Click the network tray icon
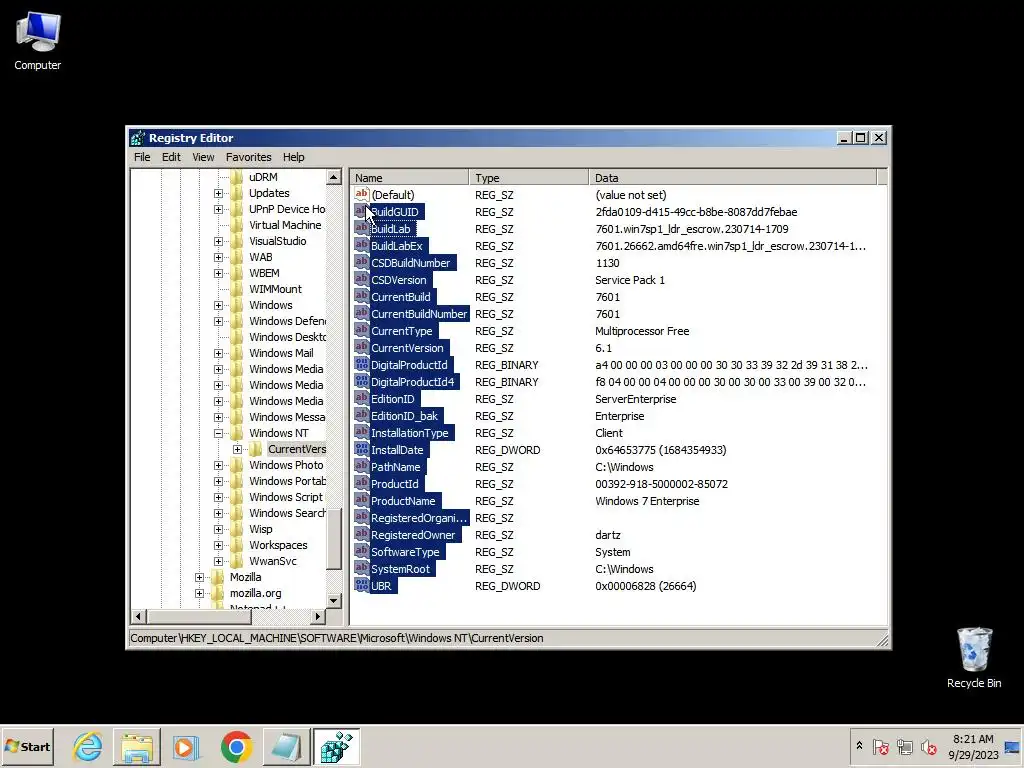 point(904,746)
